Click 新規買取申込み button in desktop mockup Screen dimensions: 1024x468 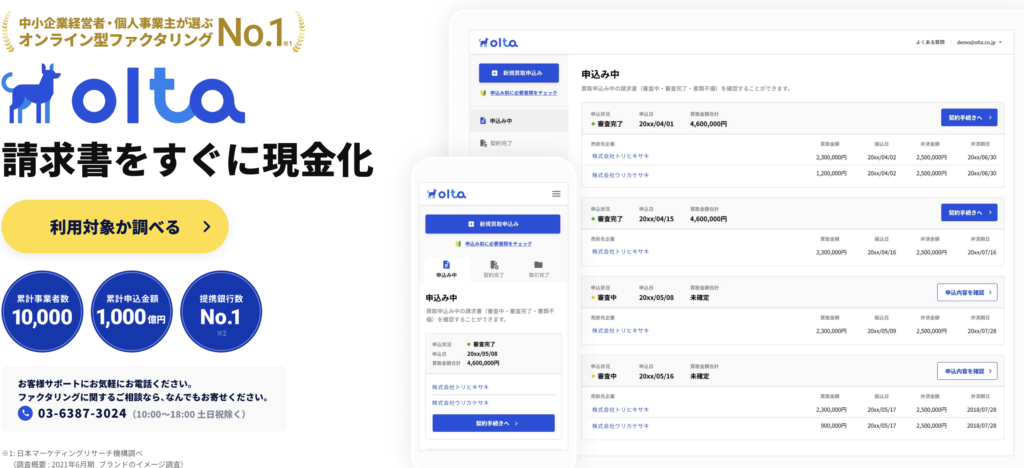tap(519, 73)
